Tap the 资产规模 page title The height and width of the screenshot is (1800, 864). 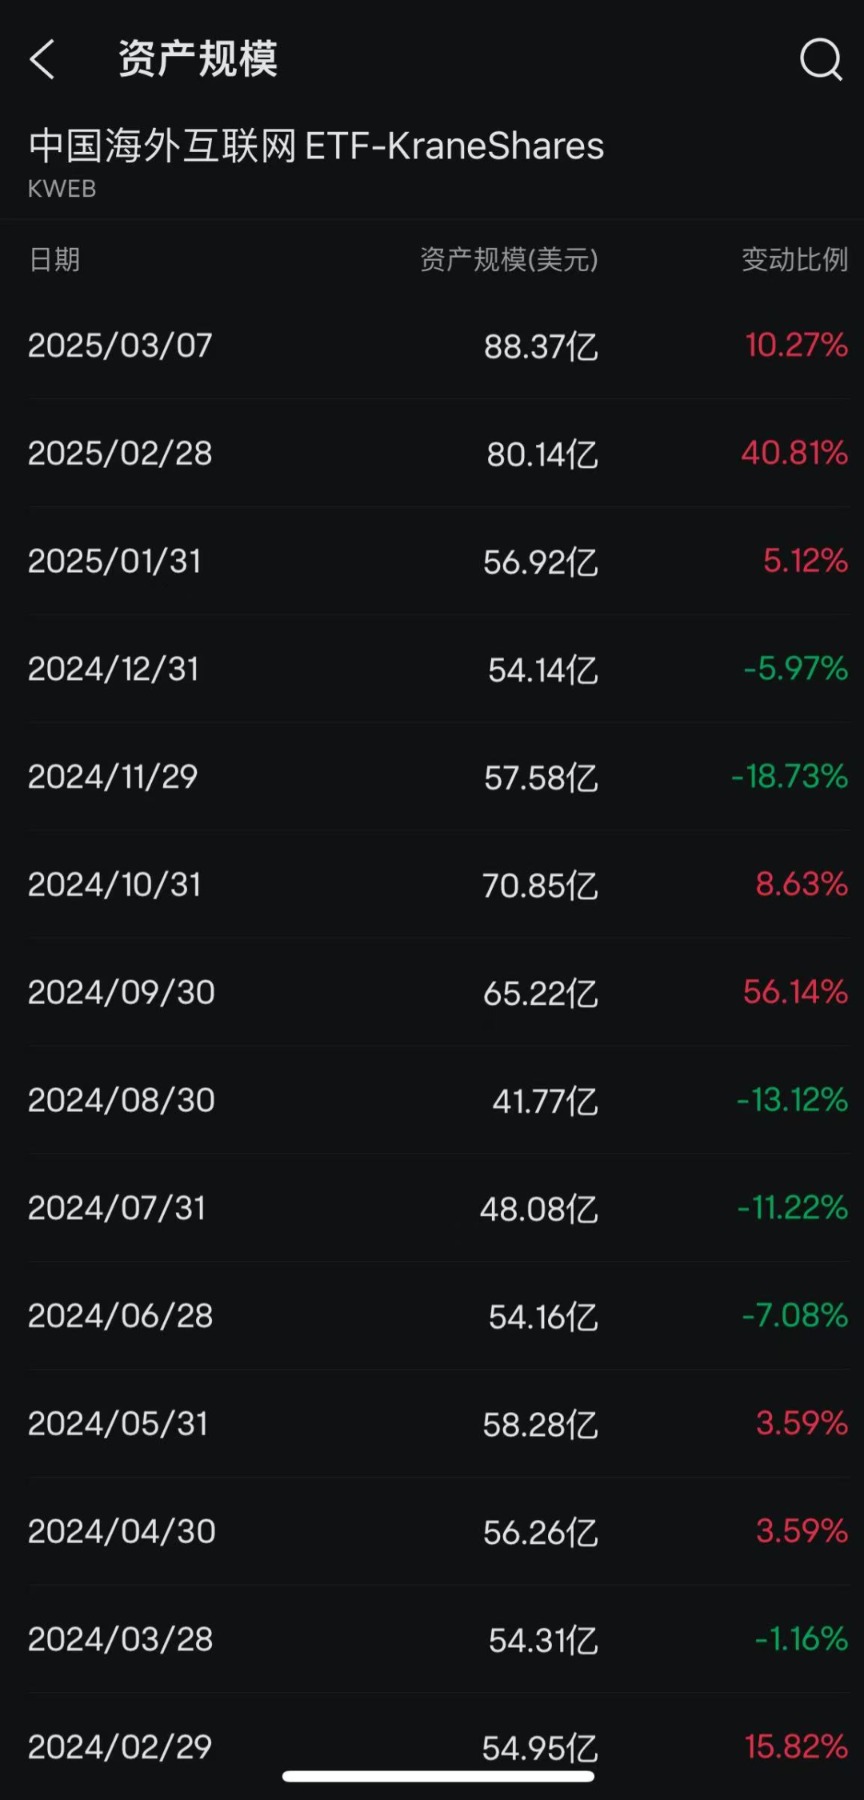click(198, 59)
